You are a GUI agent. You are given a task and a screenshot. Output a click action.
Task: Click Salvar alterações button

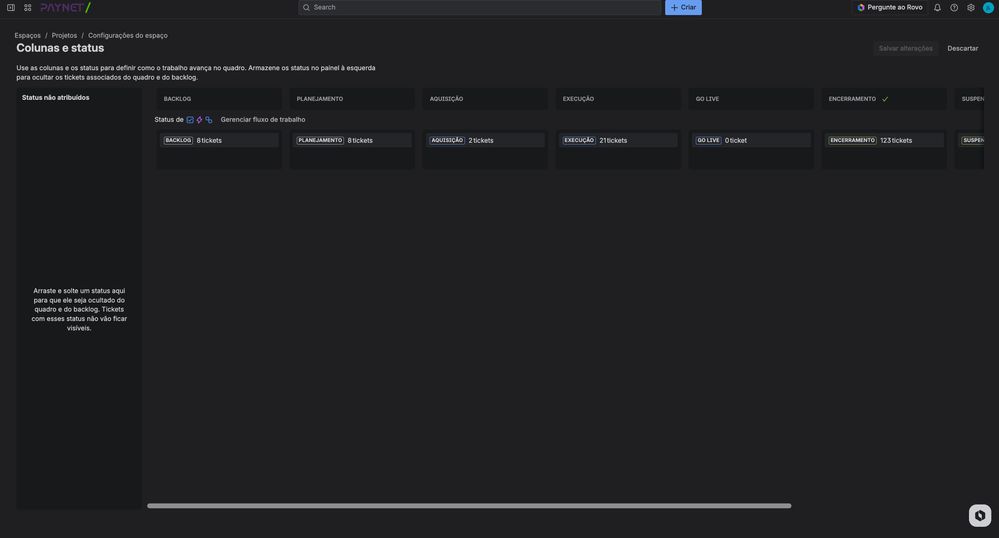[905, 48]
